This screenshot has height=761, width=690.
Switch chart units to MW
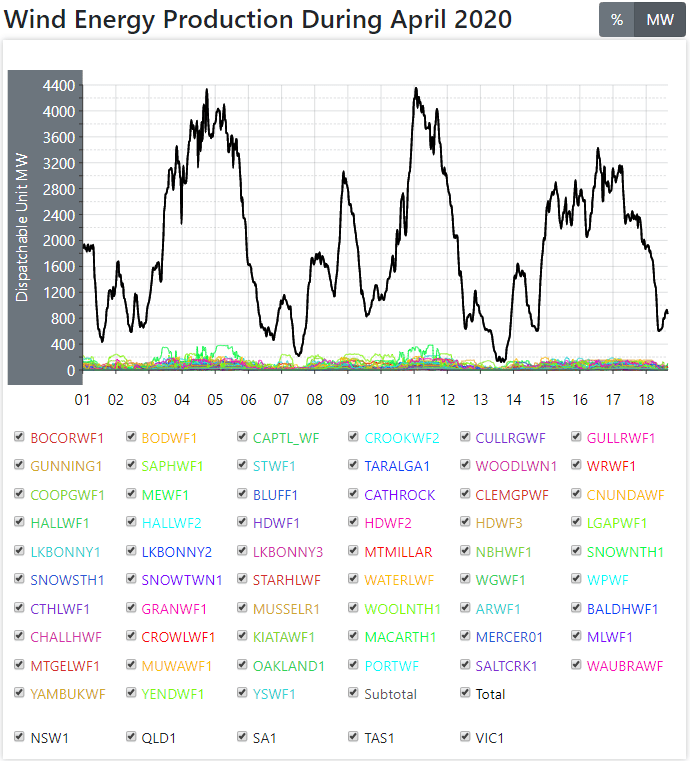pyautogui.click(x=660, y=20)
